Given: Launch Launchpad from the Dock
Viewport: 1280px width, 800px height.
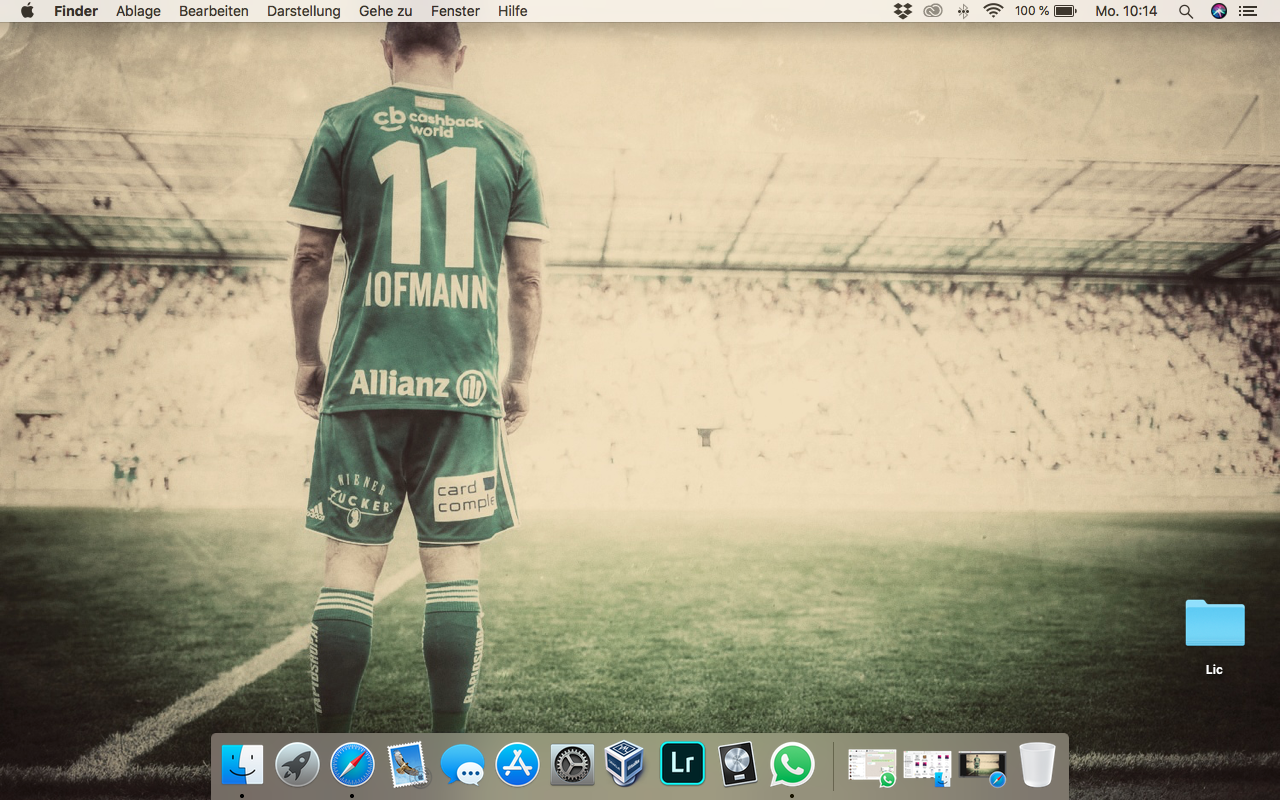Looking at the screenshot, I should coord(297,765).
